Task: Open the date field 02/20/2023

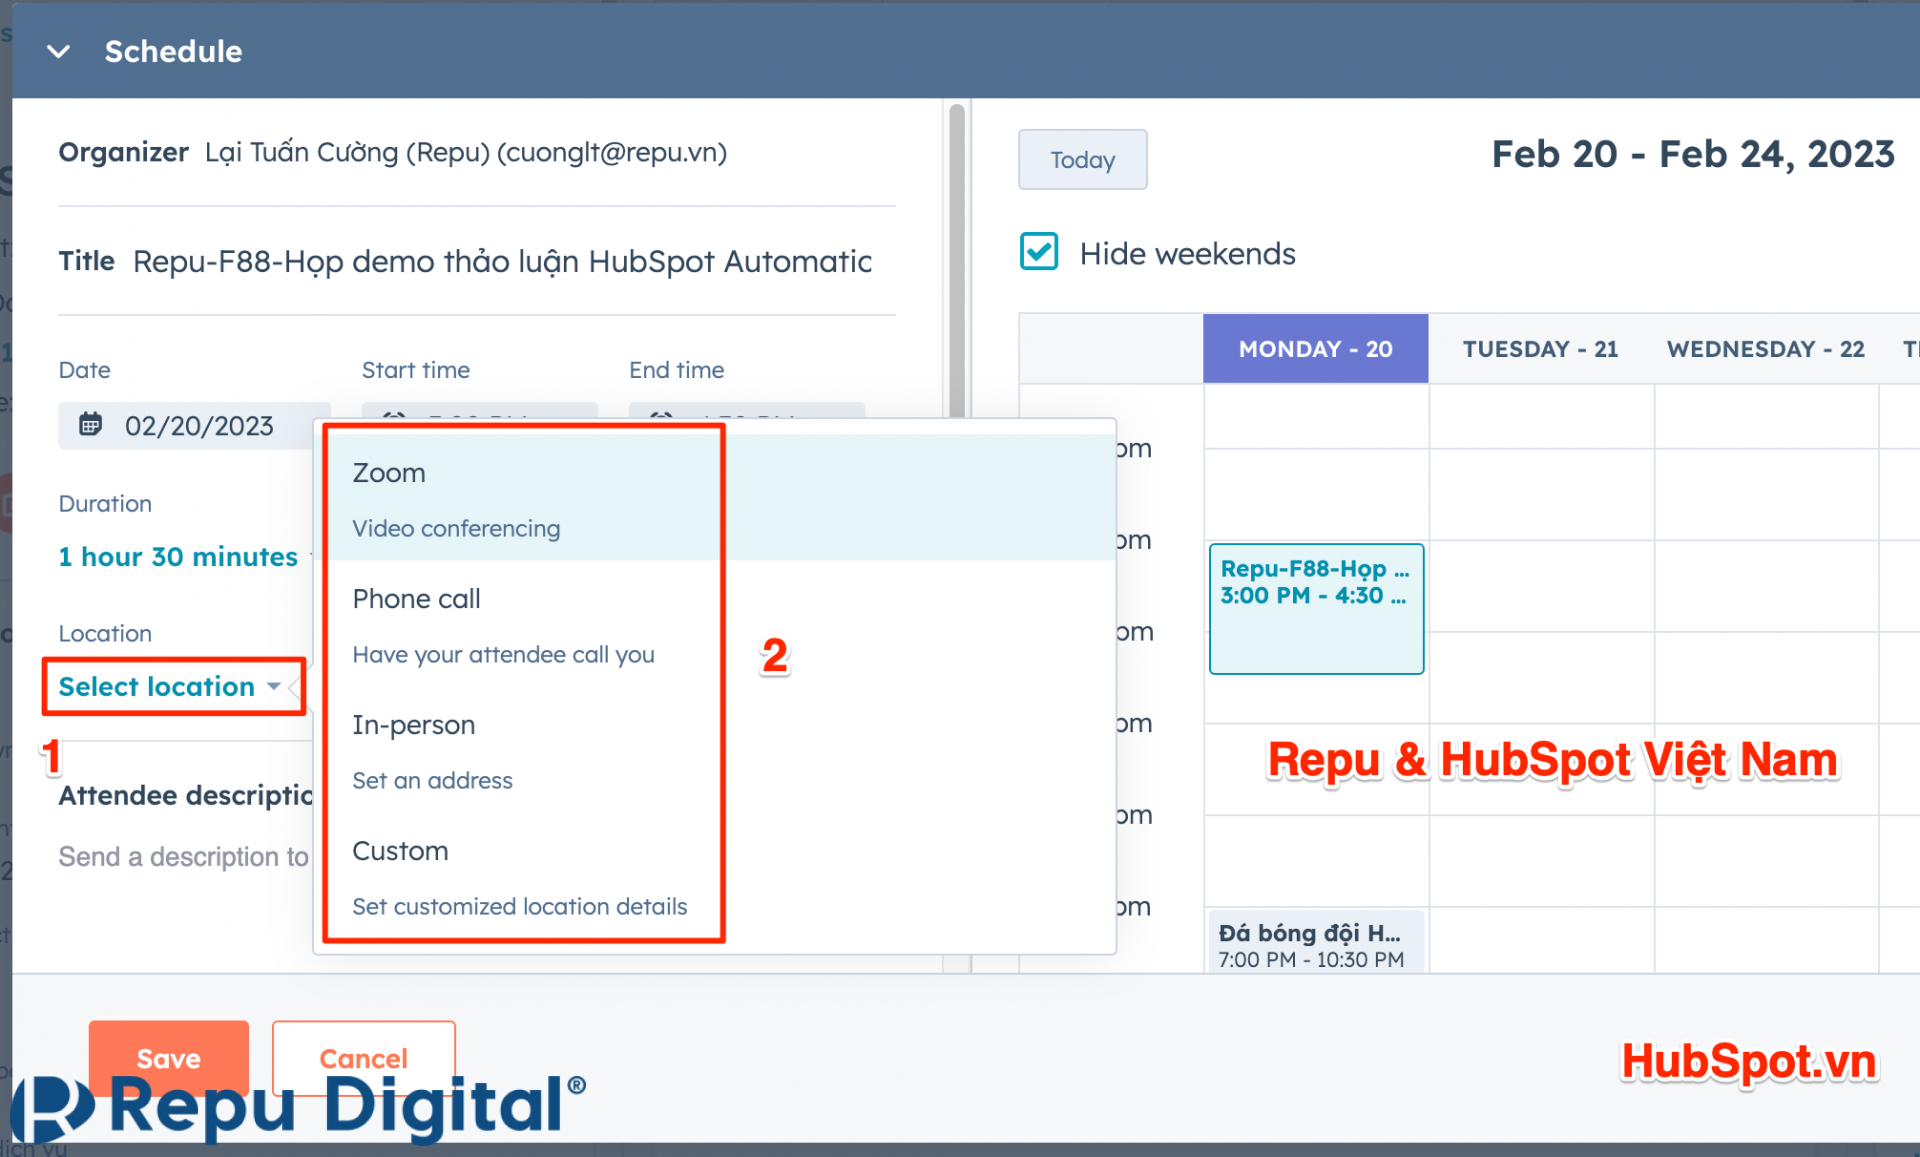Action: click(194, 426)
